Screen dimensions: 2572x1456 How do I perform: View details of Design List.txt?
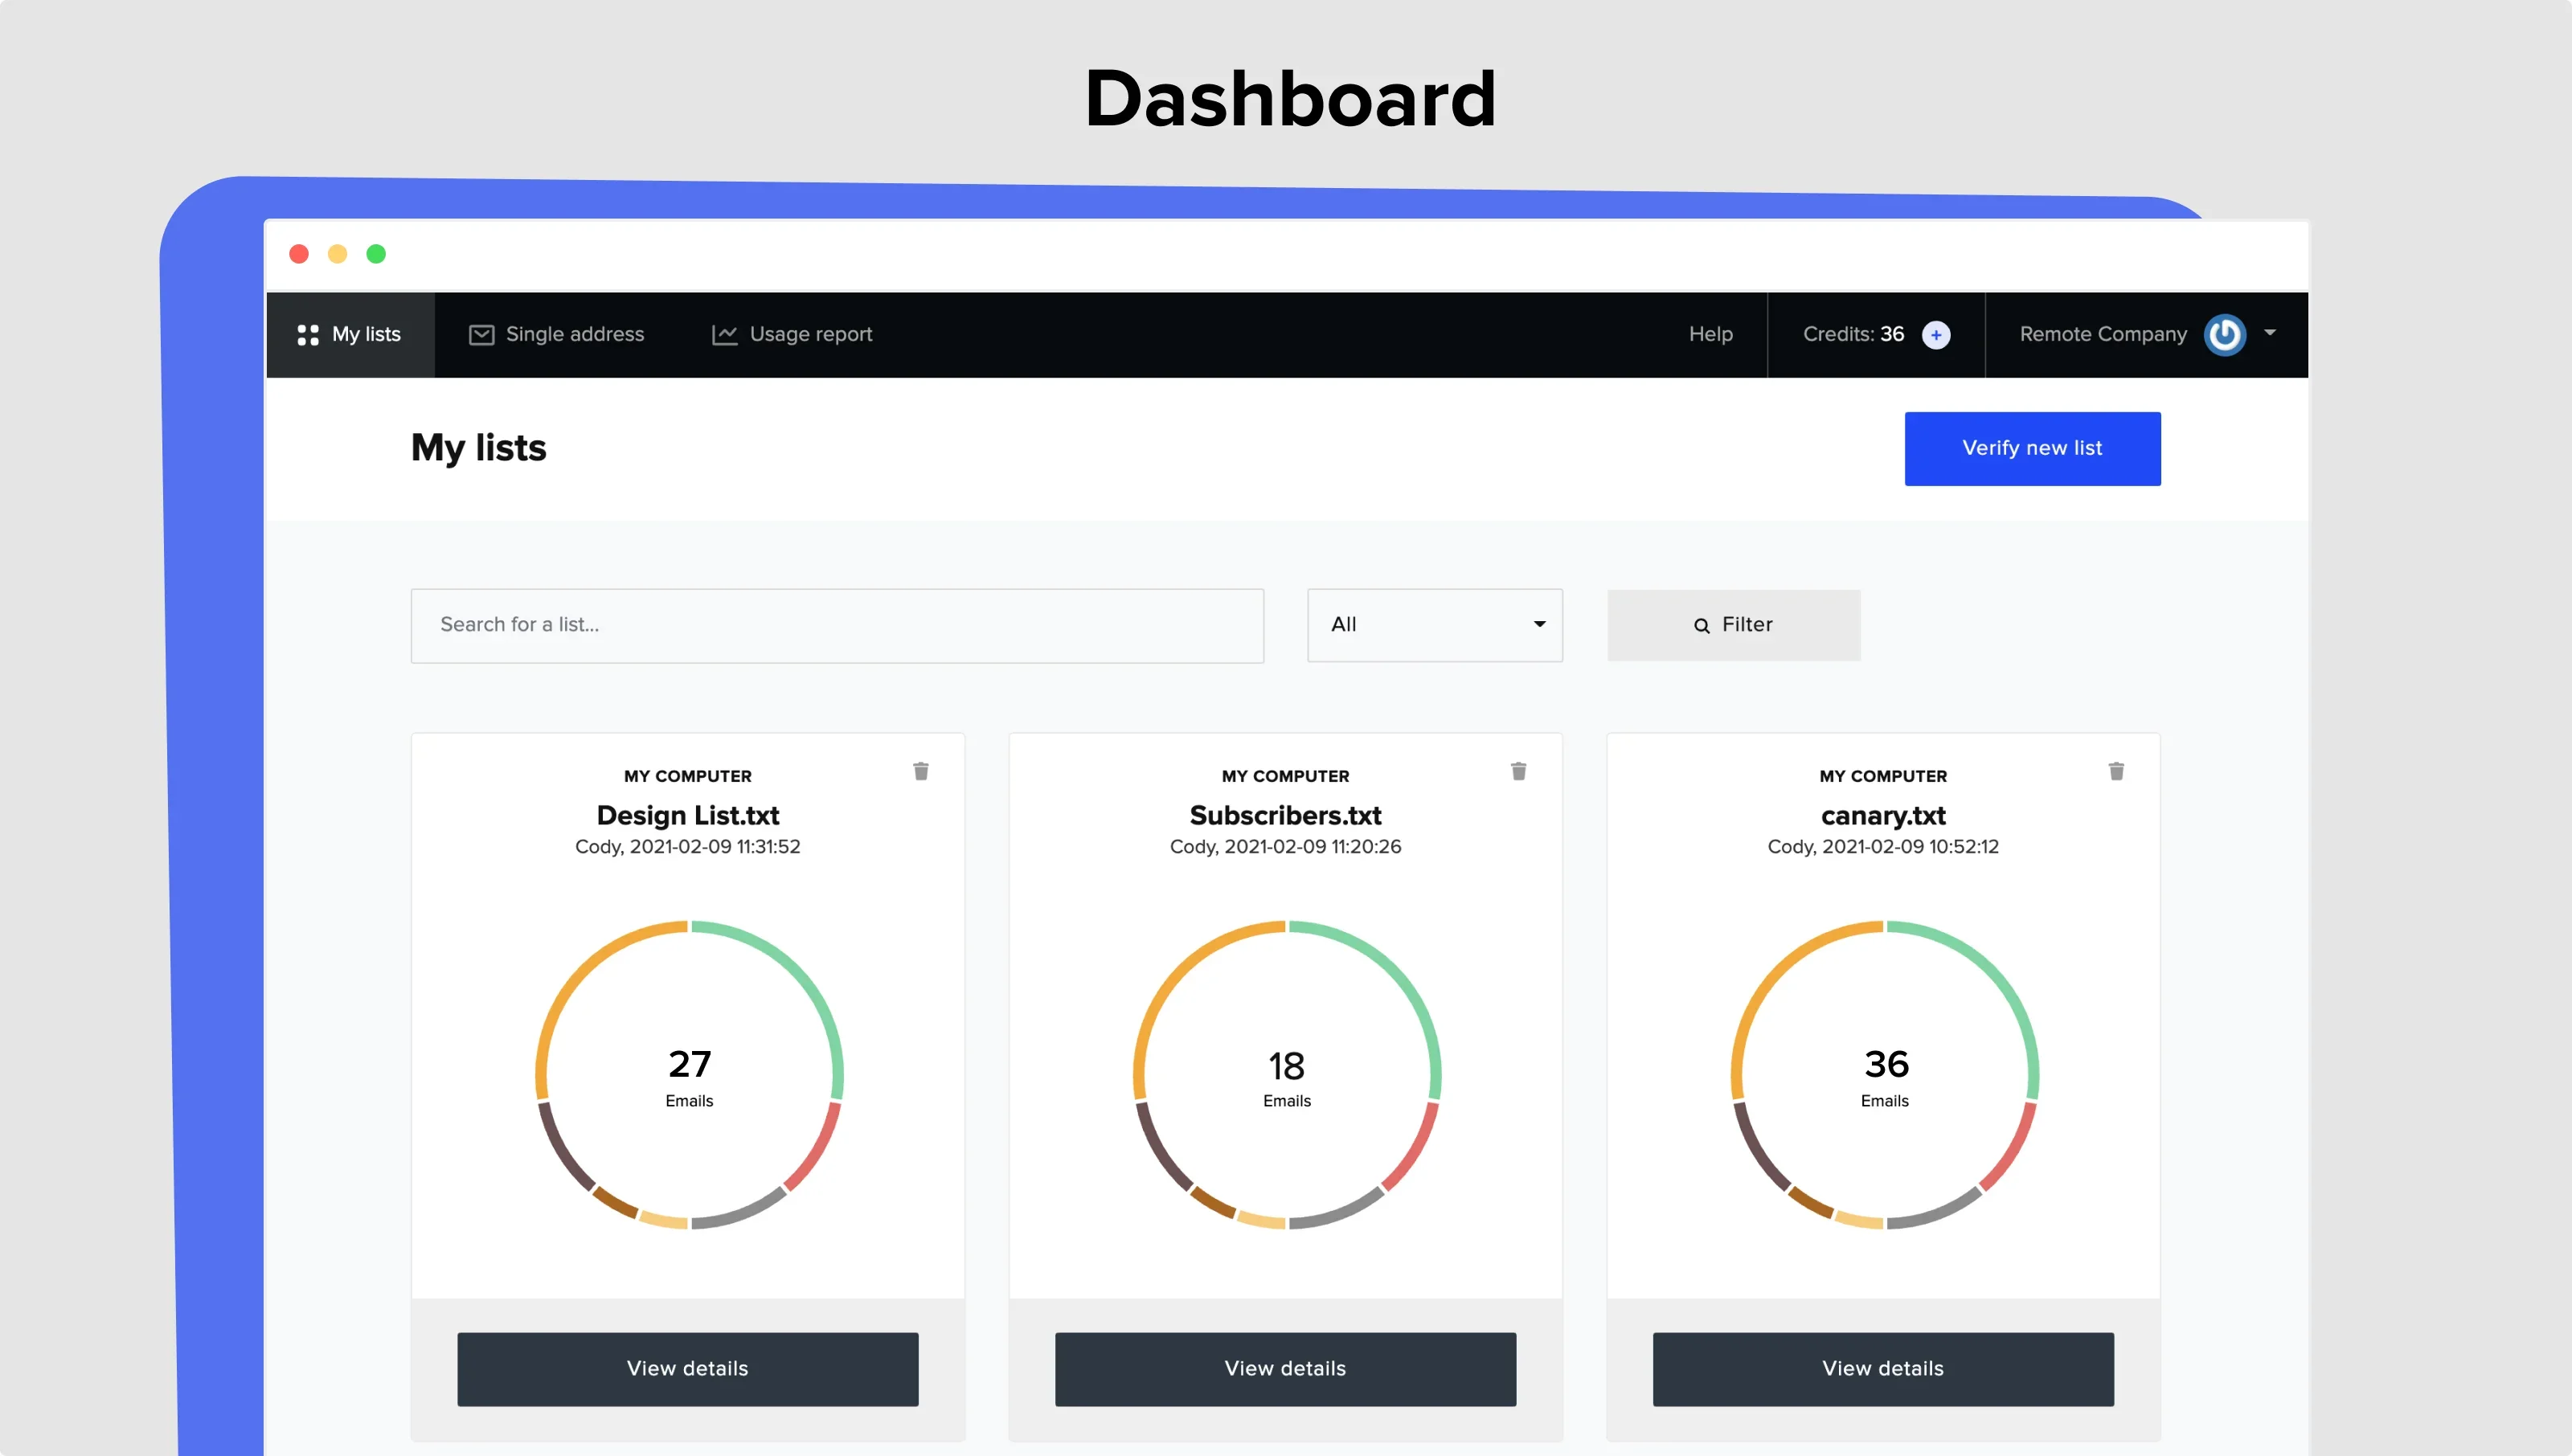[x=687, y=1369]
